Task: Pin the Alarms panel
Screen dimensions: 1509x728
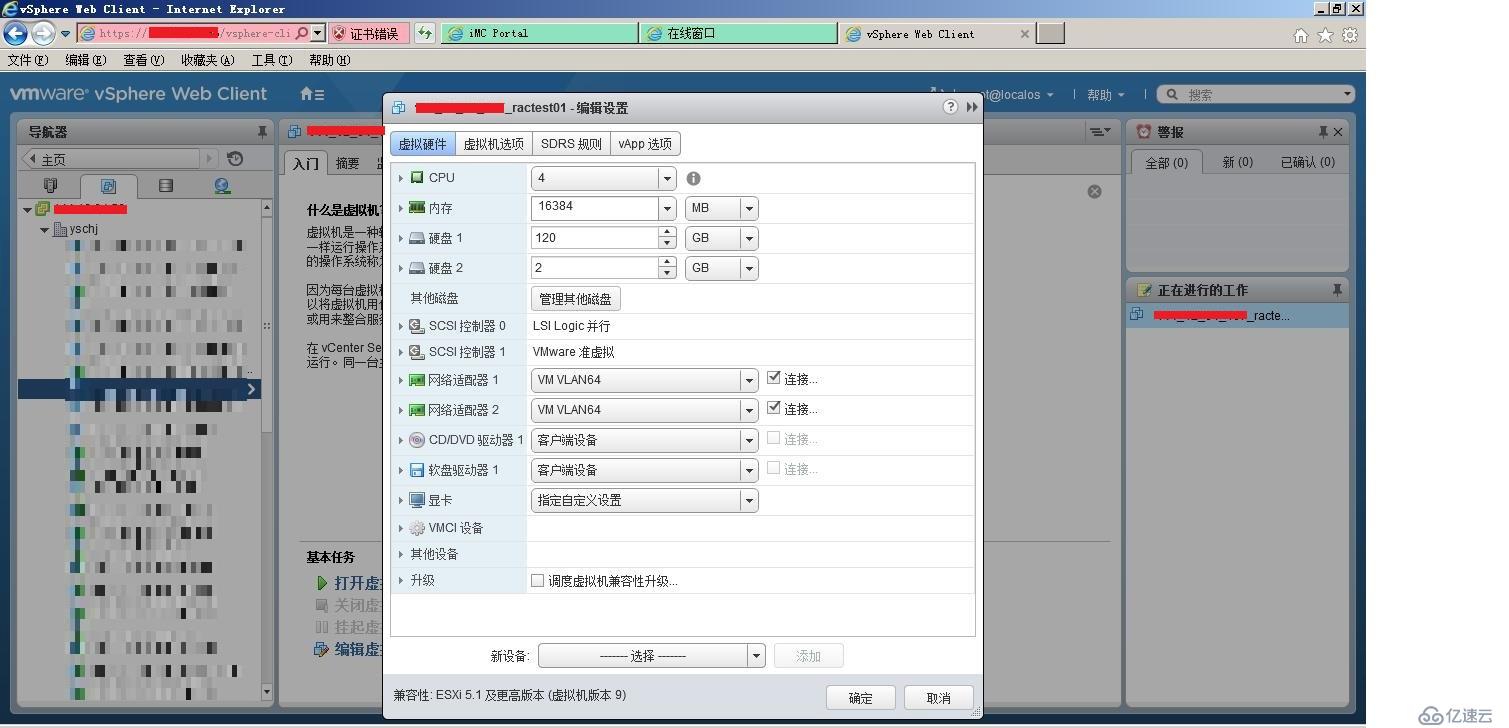Action: [x=1323, y=132]
